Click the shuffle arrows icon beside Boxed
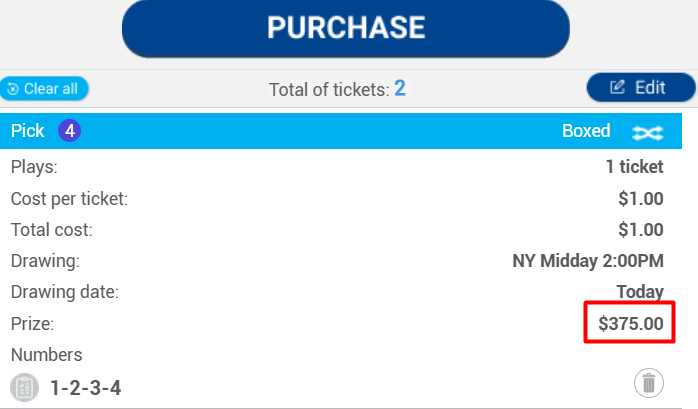The height and width of the screenshot is (409, 698). pos(648,132)
